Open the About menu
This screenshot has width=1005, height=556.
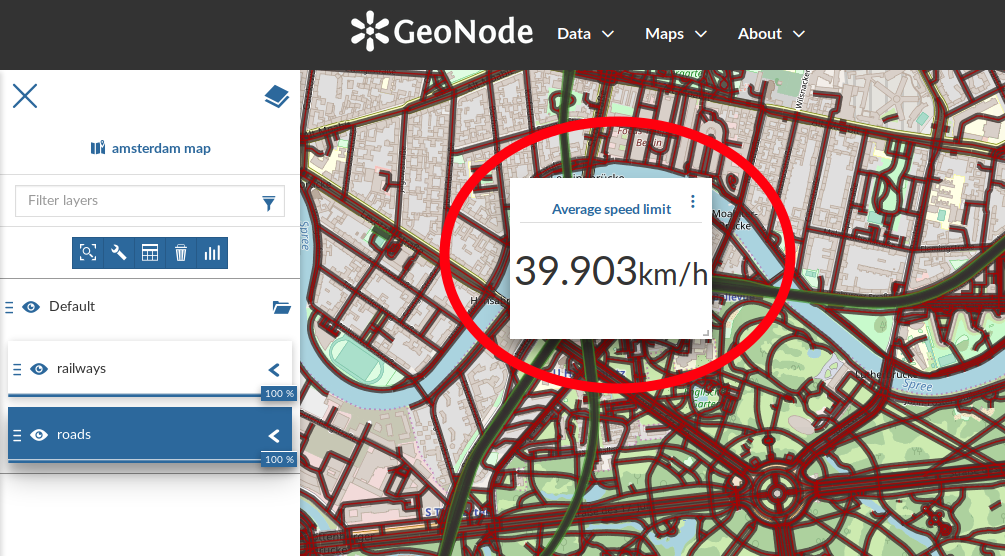pyautogui.click(x=771, y=34)
